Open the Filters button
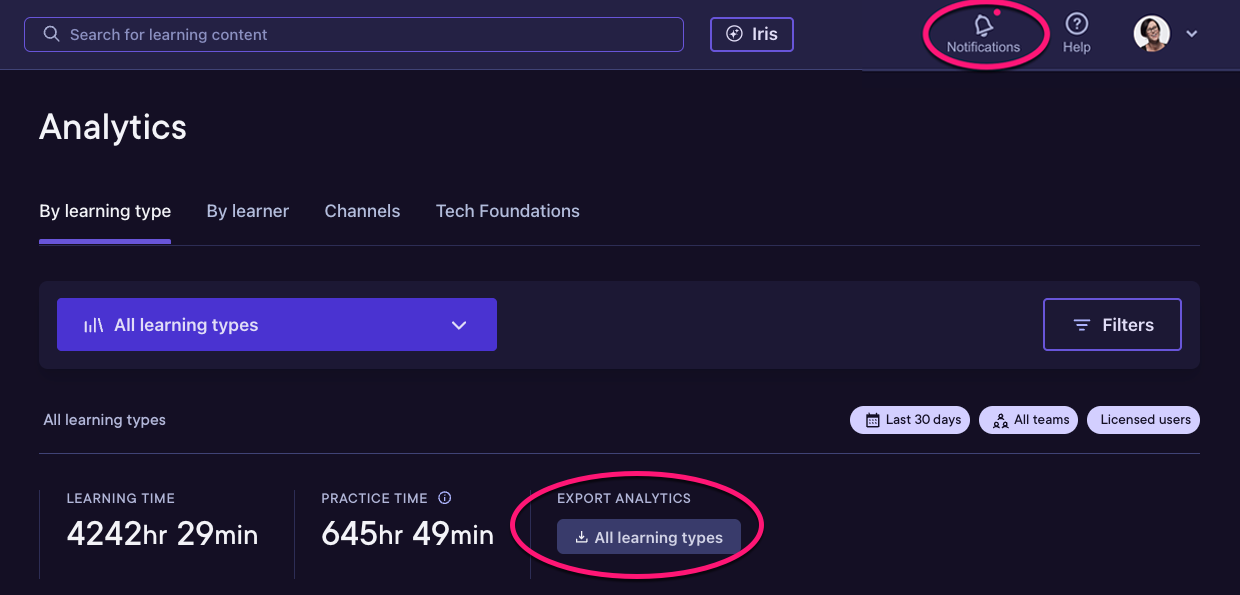Image resolution: width=1240 pixels, height=595 pixels. (1112, 325)
